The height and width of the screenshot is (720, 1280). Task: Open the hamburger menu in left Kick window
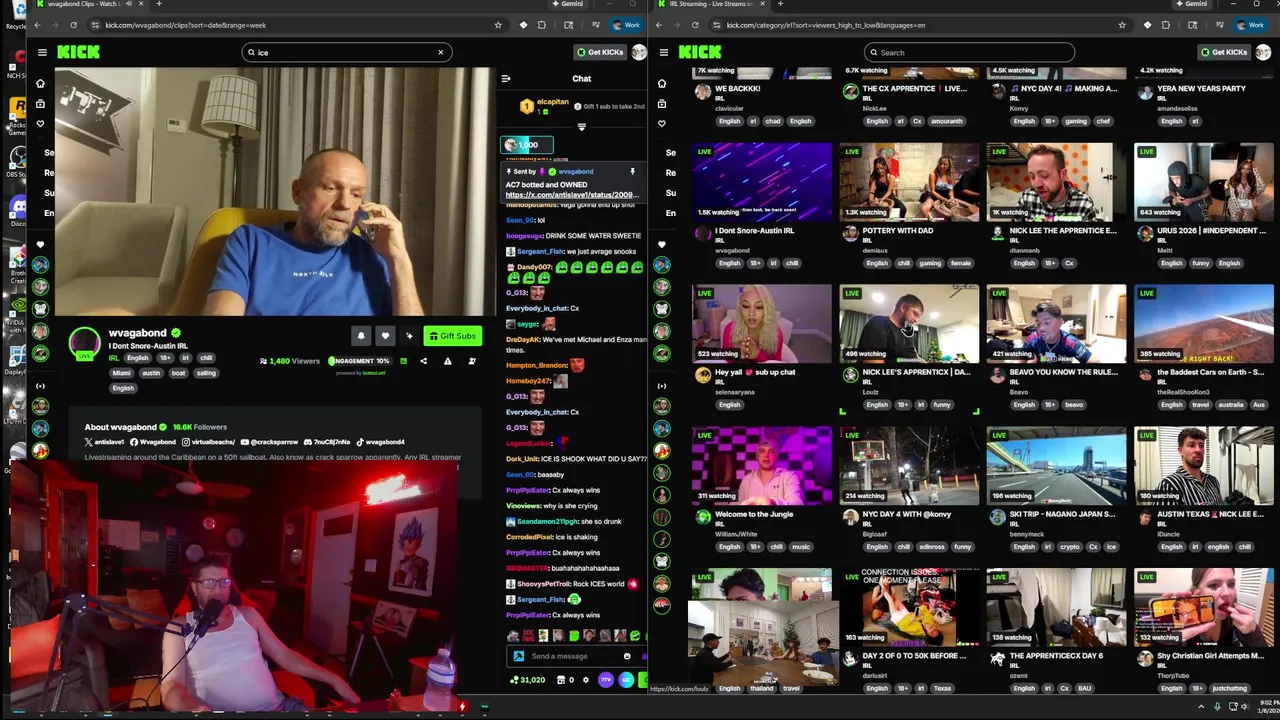pyautogui.click(x=42, y=52)
